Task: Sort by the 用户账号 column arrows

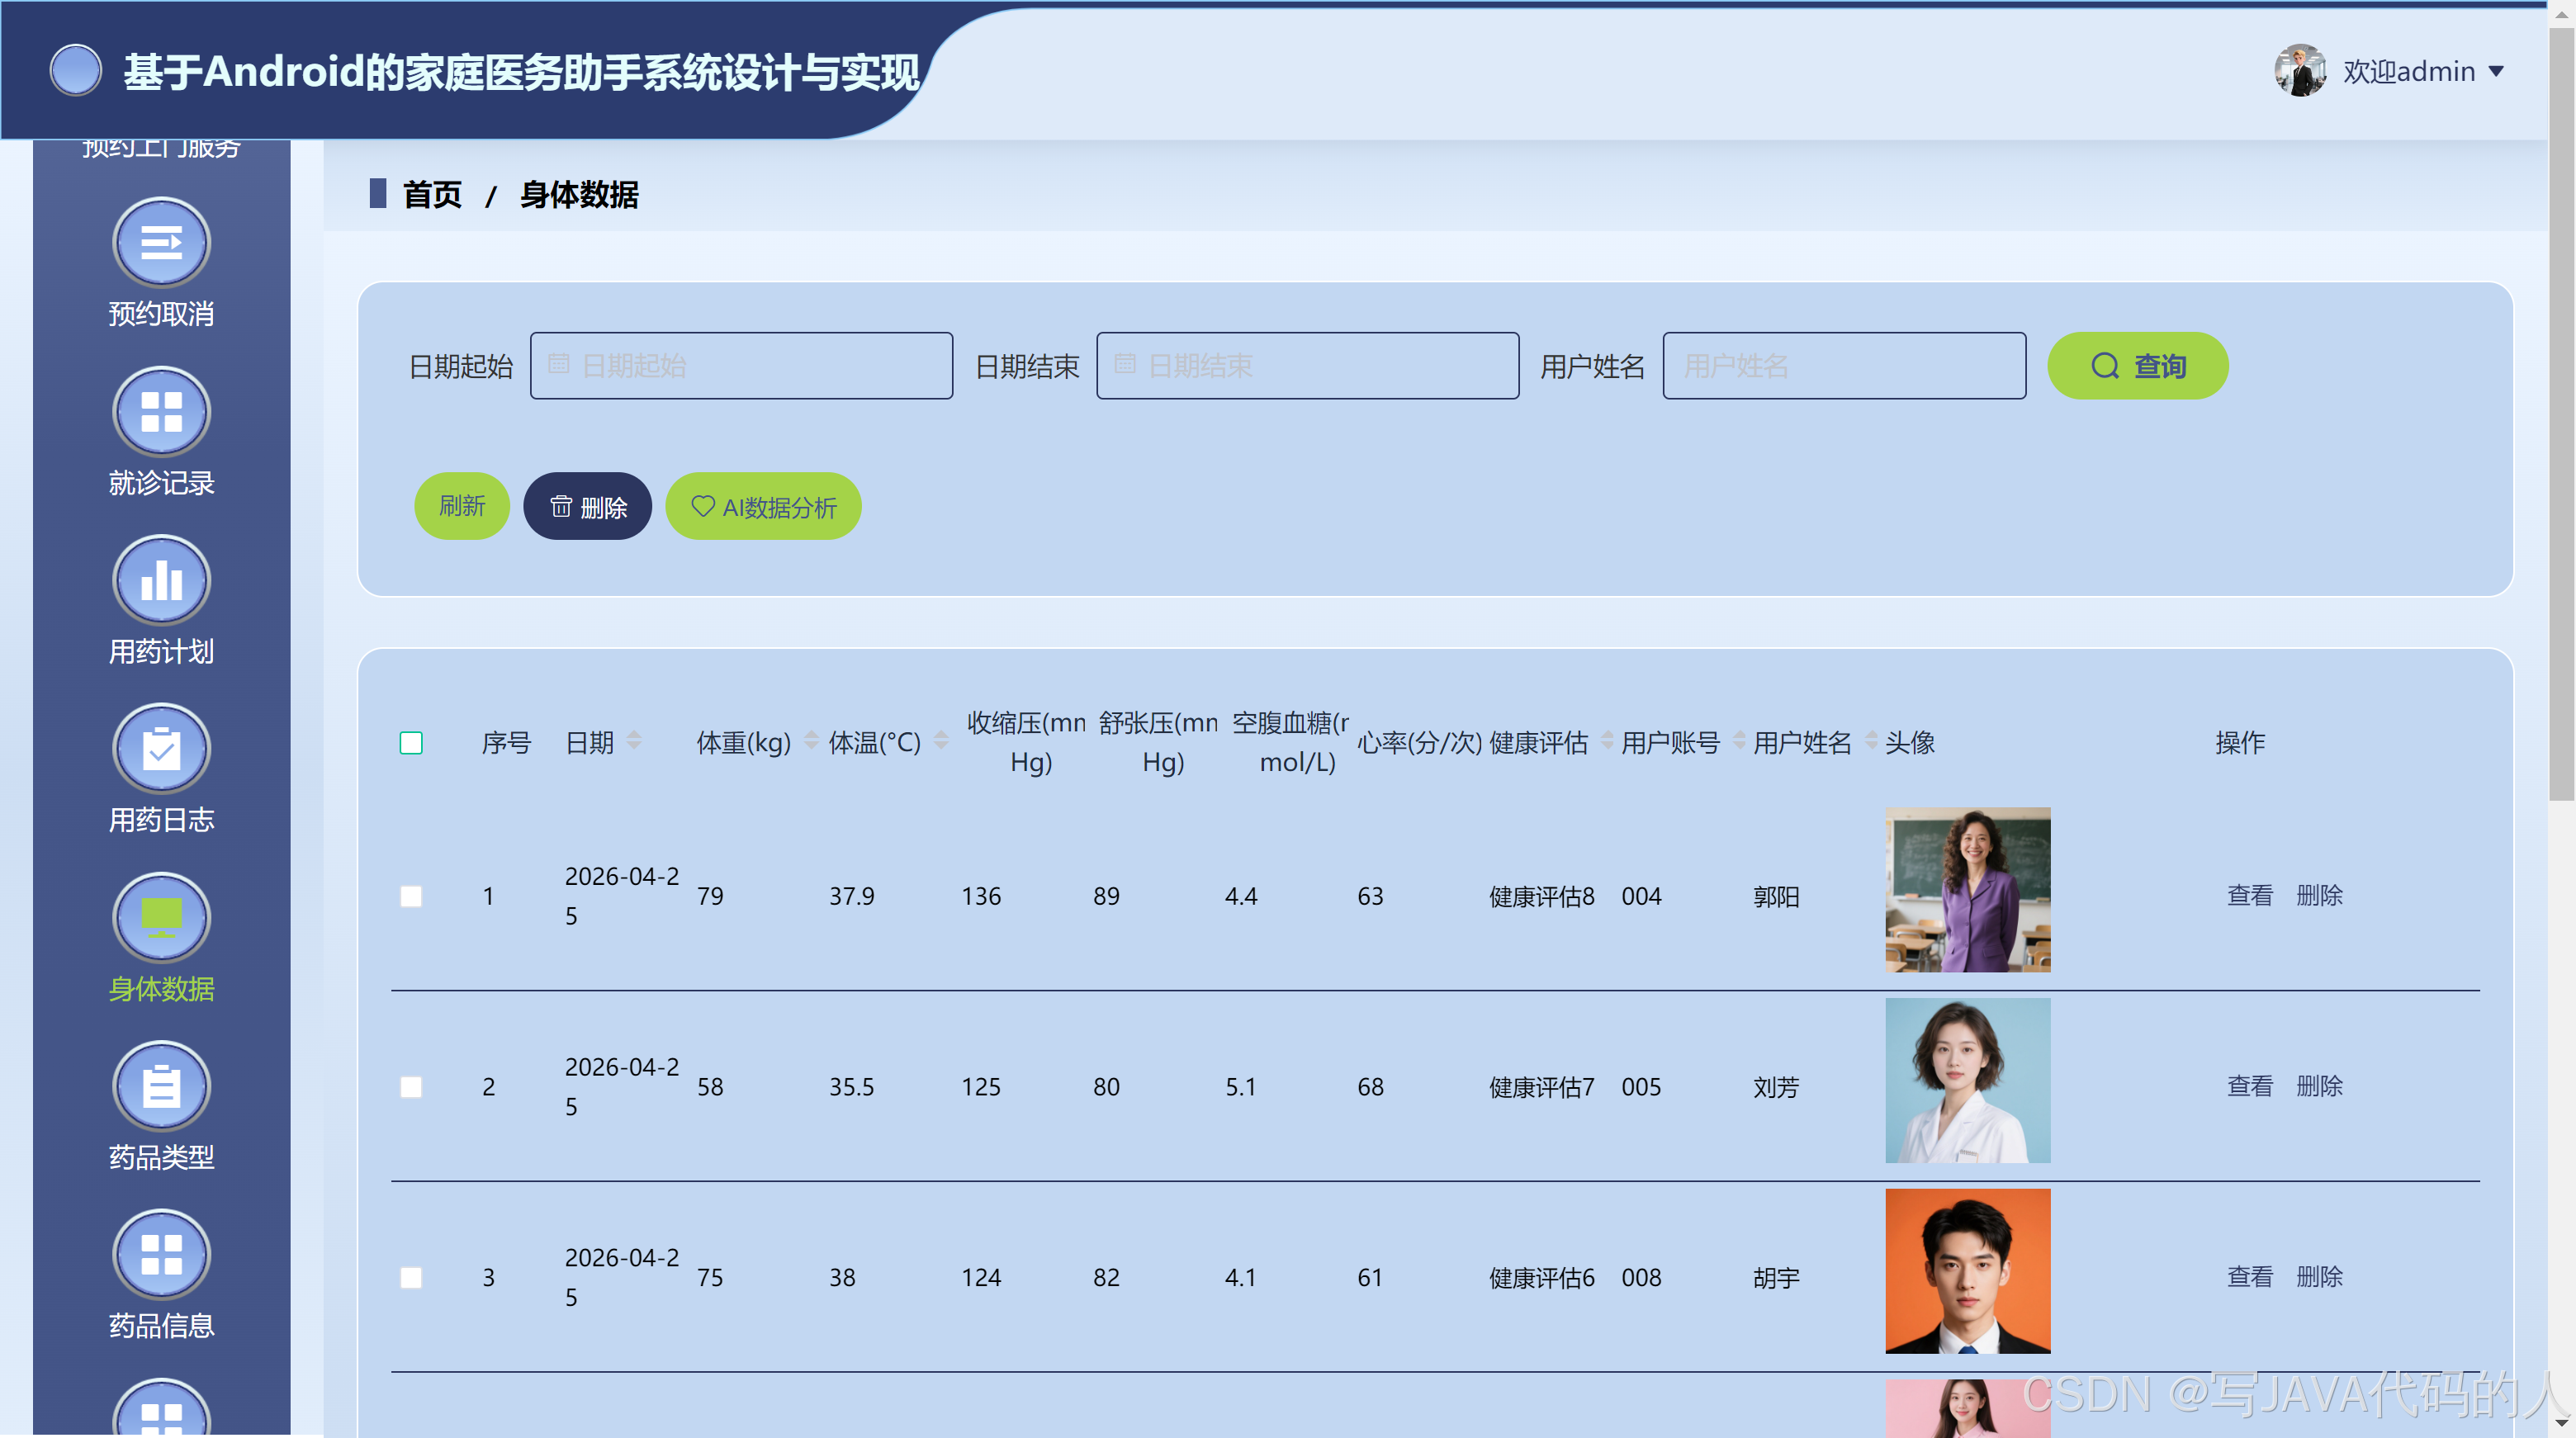Action: [1739, 741]
